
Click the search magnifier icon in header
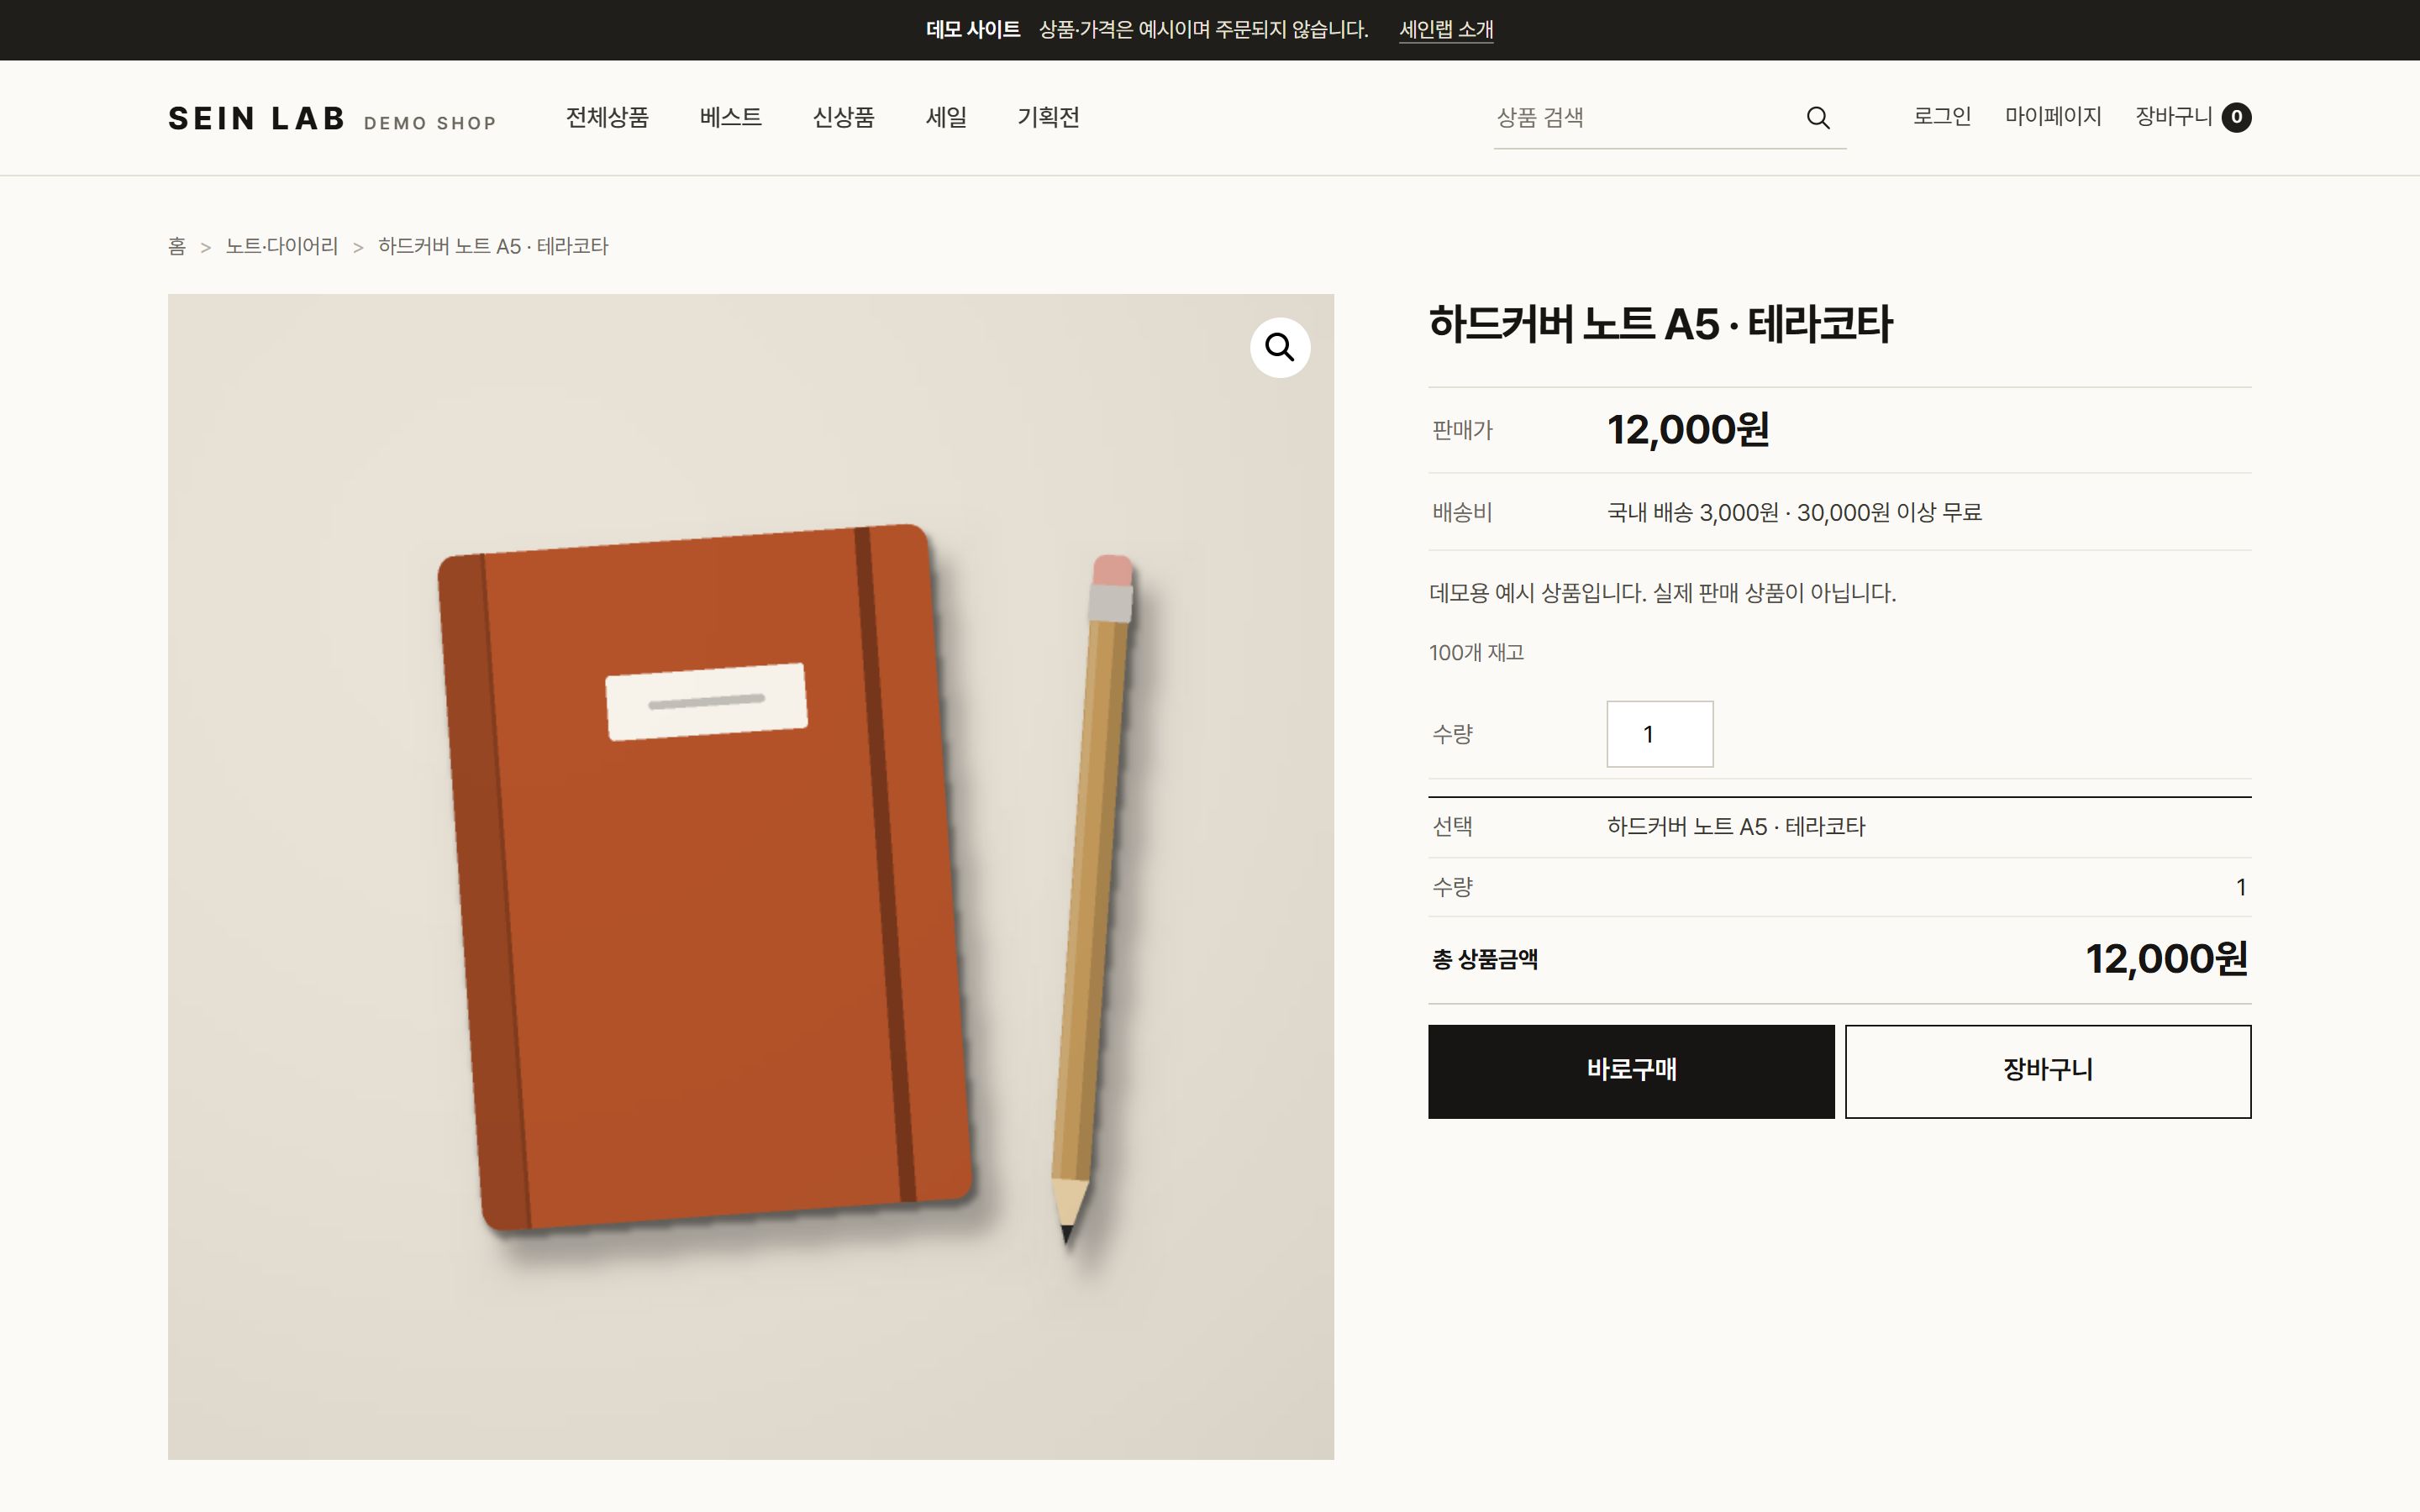pyautogui.click(x=1817, y=118)
